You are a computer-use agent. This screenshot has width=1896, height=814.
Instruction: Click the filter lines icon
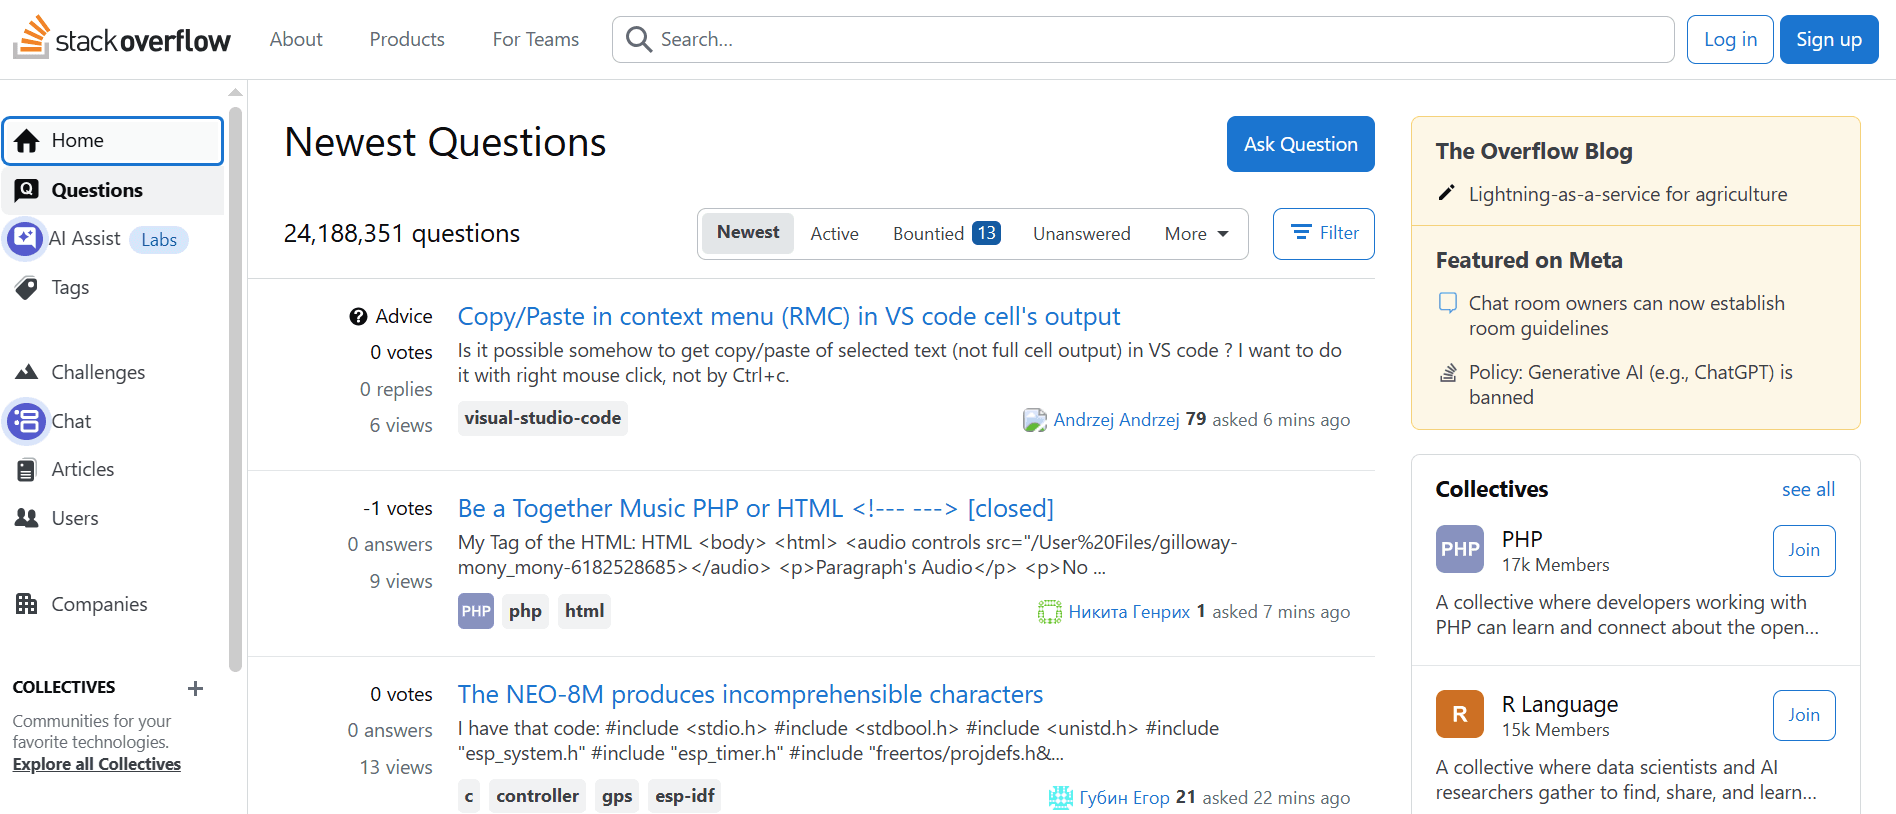coord(1301,233)
